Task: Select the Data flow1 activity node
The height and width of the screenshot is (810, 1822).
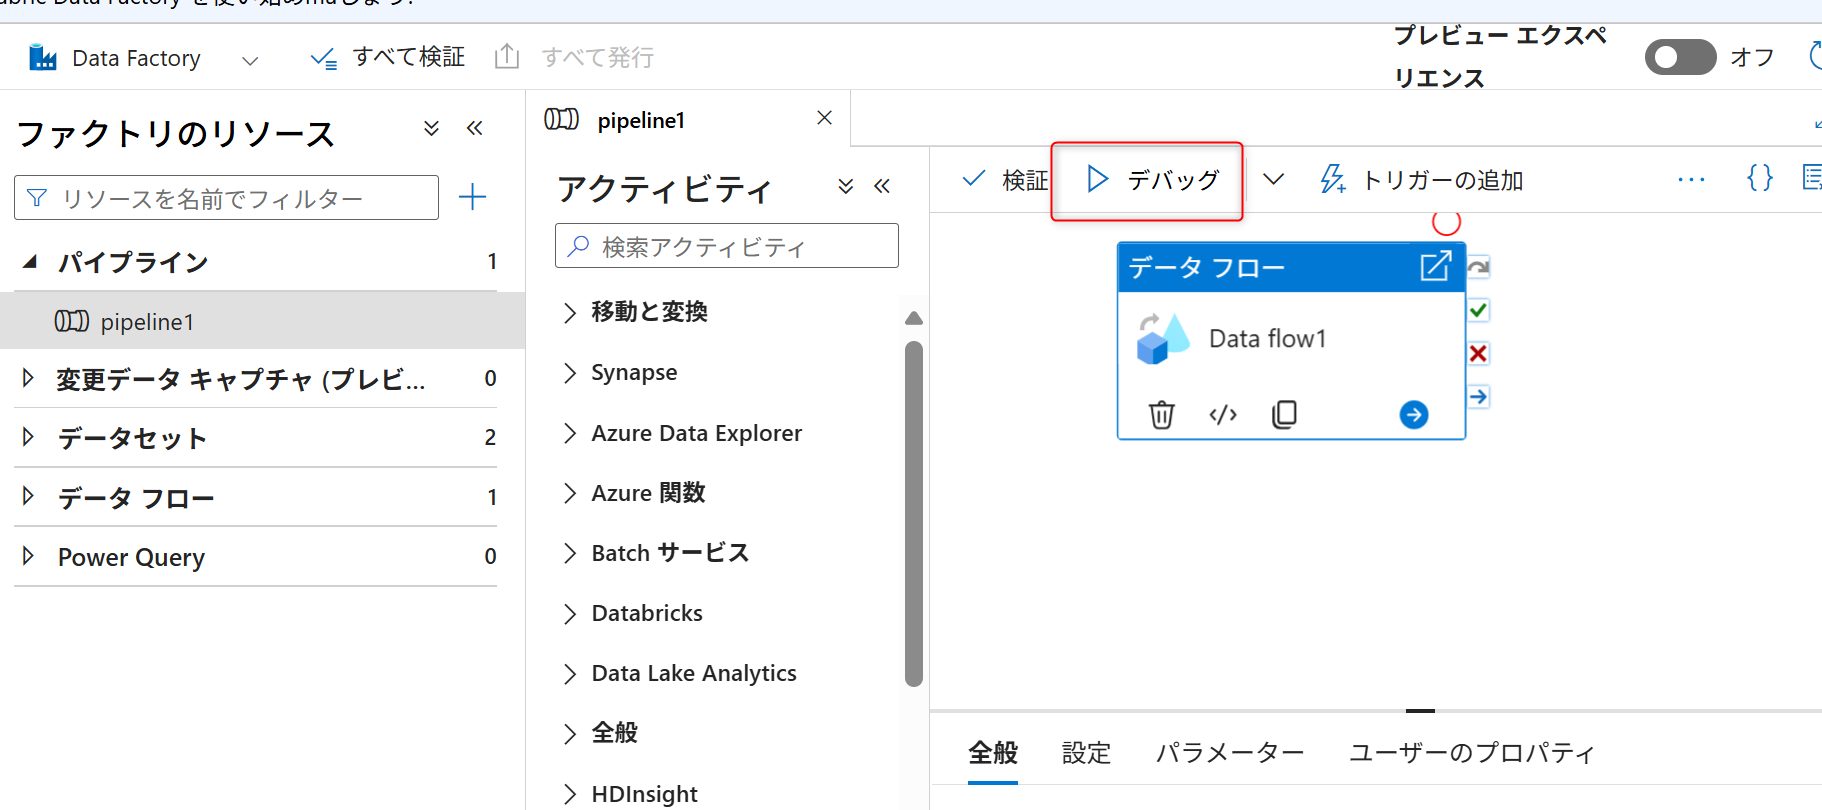Action: 1291,339
